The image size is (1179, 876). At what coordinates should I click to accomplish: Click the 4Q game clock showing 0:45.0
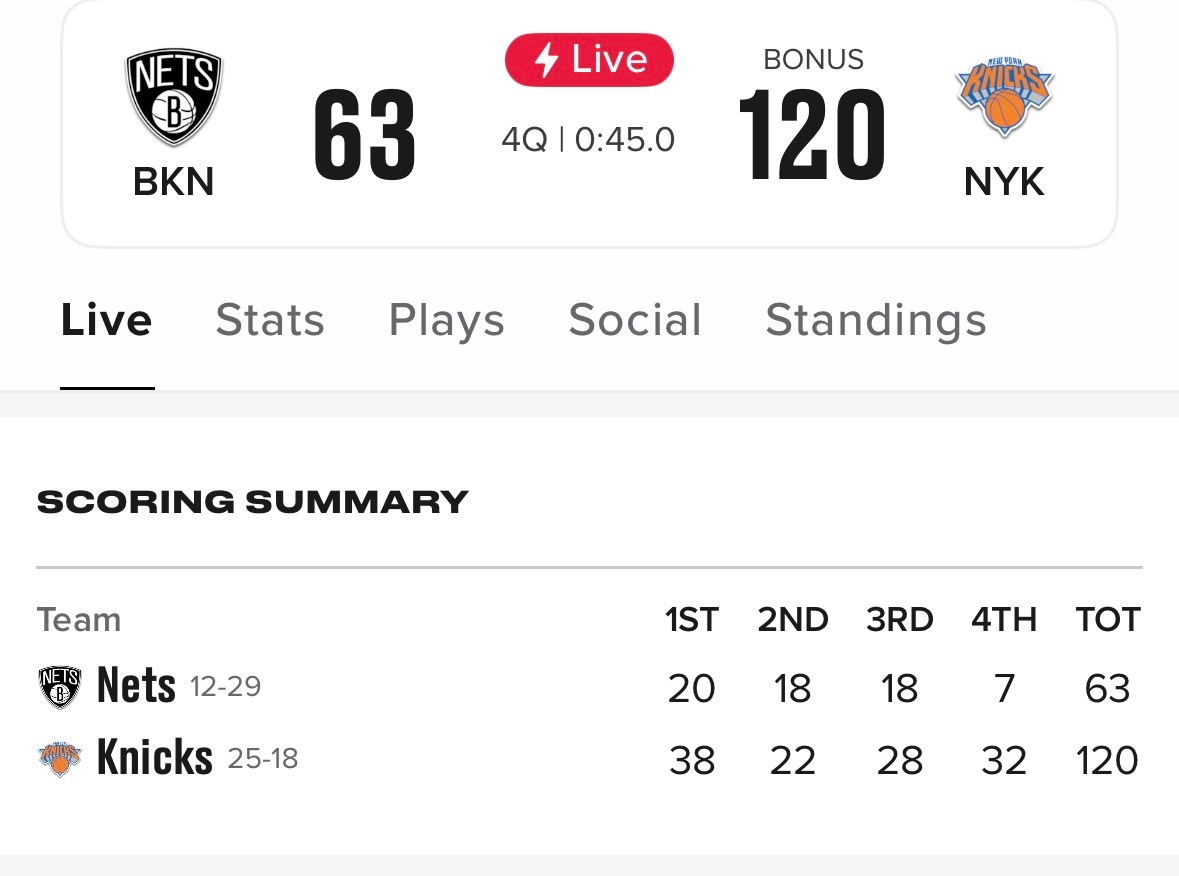pos(590,139)
